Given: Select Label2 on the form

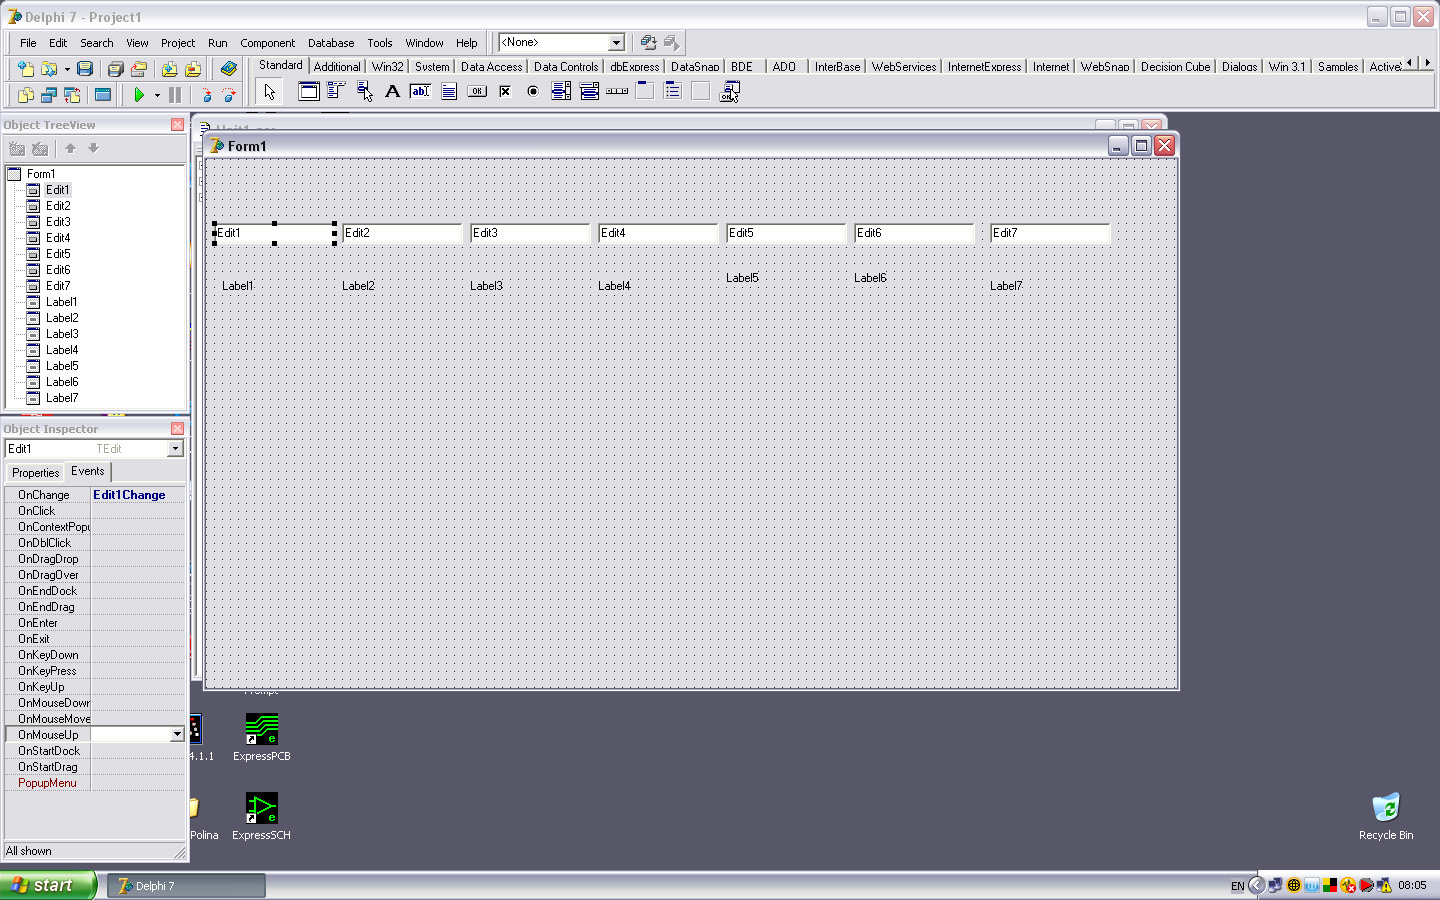Looking at the screenshot, I should pyautogui.click(x=358, y=286).
